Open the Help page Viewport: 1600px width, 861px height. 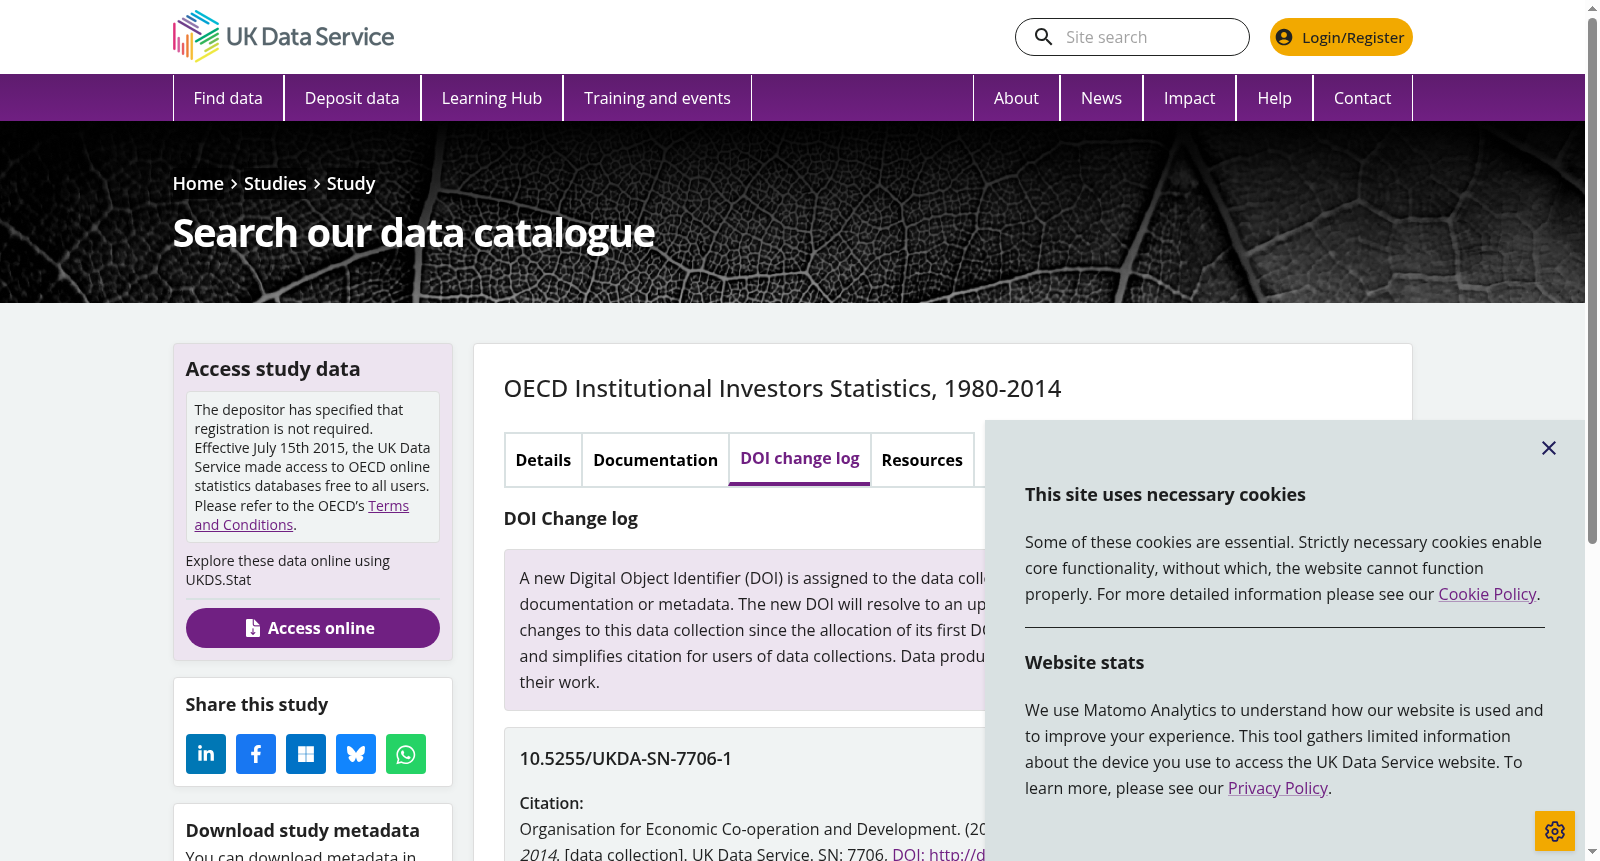pos(1274,98)
